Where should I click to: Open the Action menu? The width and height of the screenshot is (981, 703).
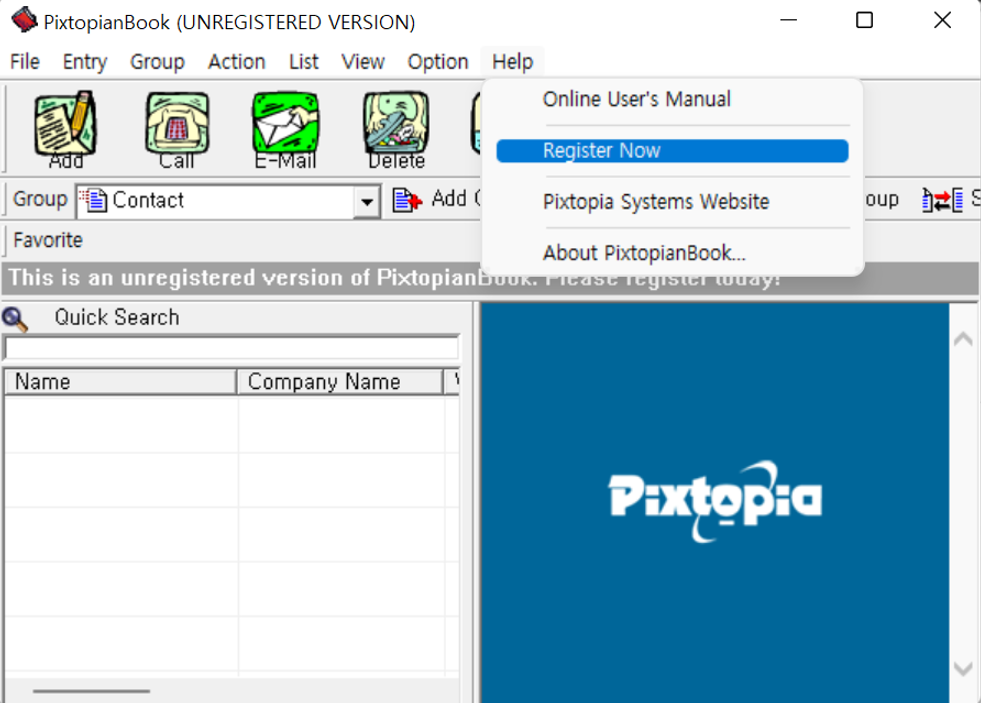(x=236, y=62)
